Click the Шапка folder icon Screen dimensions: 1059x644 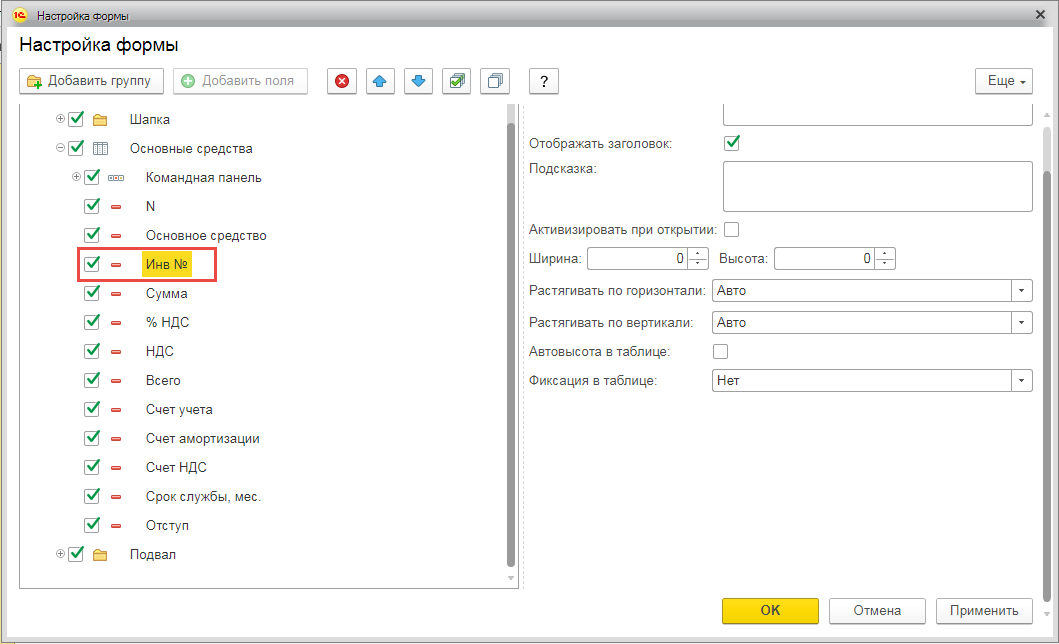pyautogui.click(x=100, y=120)
